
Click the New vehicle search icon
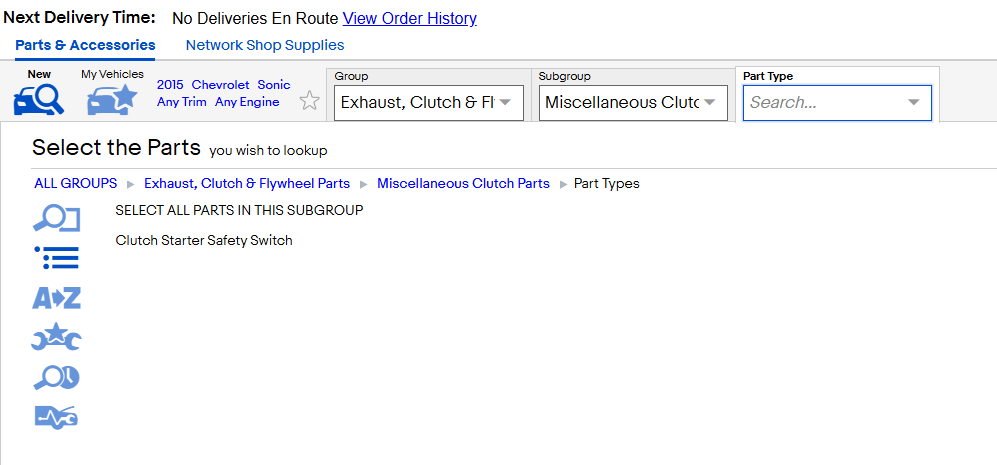click(39, 99)
